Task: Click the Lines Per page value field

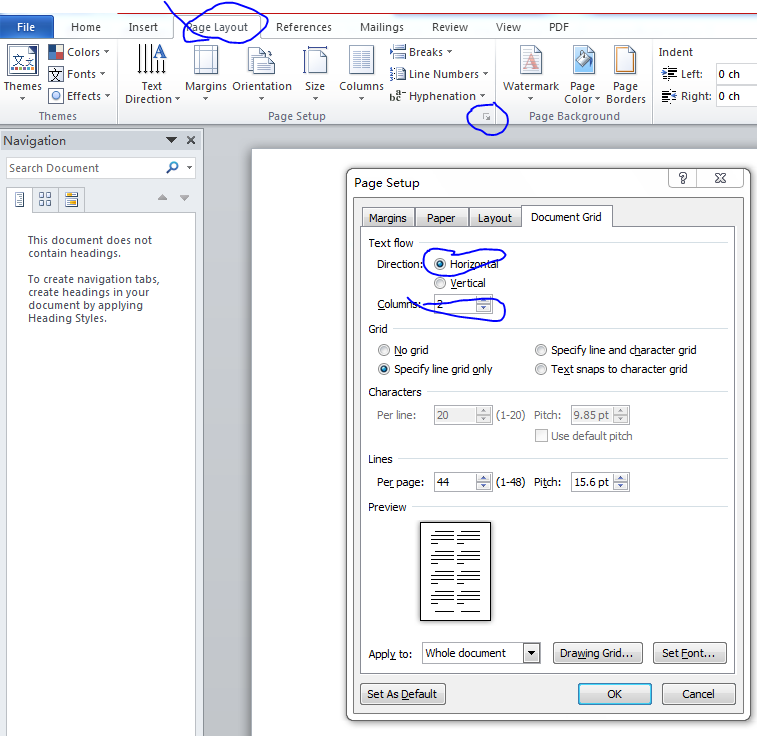Action: pos(455,482)
